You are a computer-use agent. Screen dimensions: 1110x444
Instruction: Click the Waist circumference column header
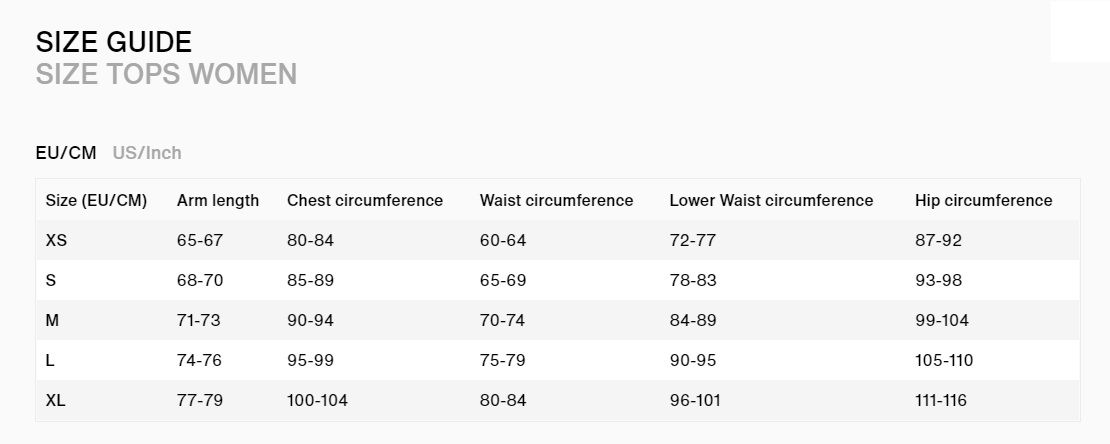pos(556,200)
